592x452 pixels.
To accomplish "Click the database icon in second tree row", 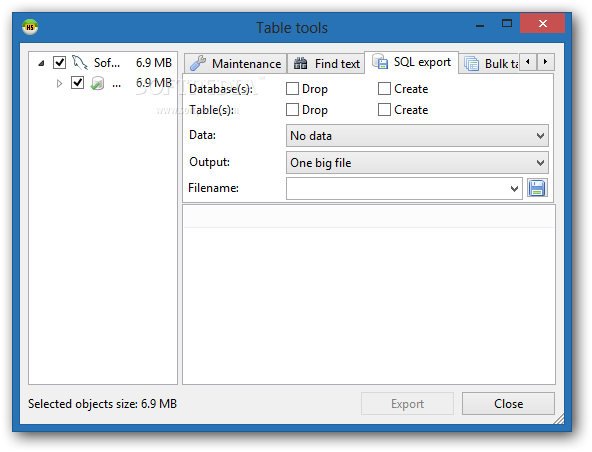I will [x=97, y=83].
